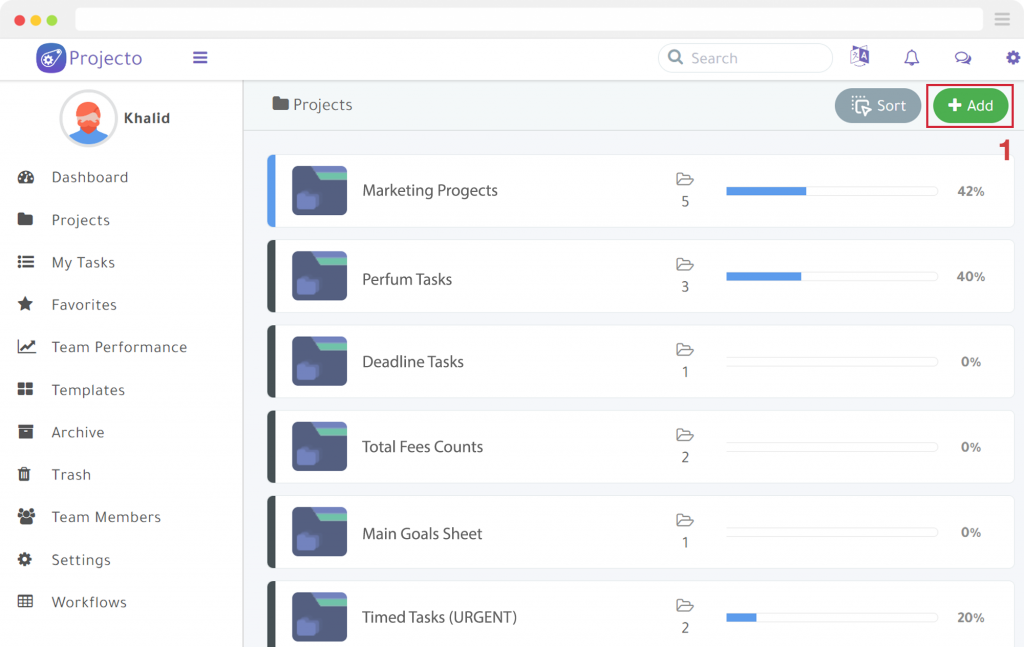The image size is (1024, 647).
Task: Click Khalid username text
Action: (147, 118)
